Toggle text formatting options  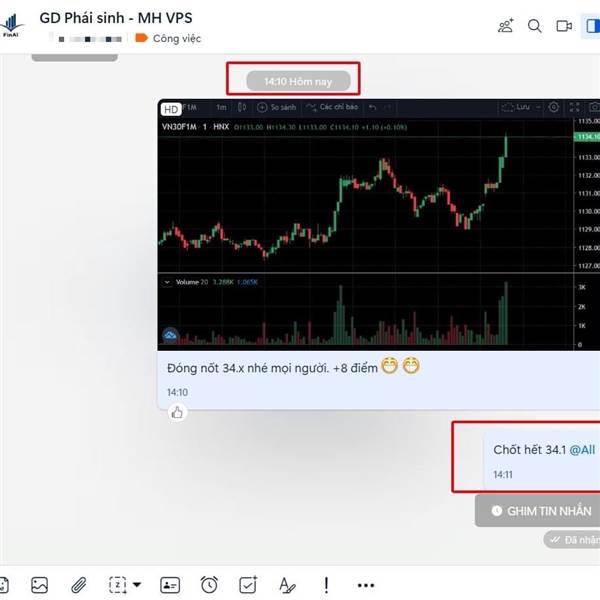coord(287,585)
